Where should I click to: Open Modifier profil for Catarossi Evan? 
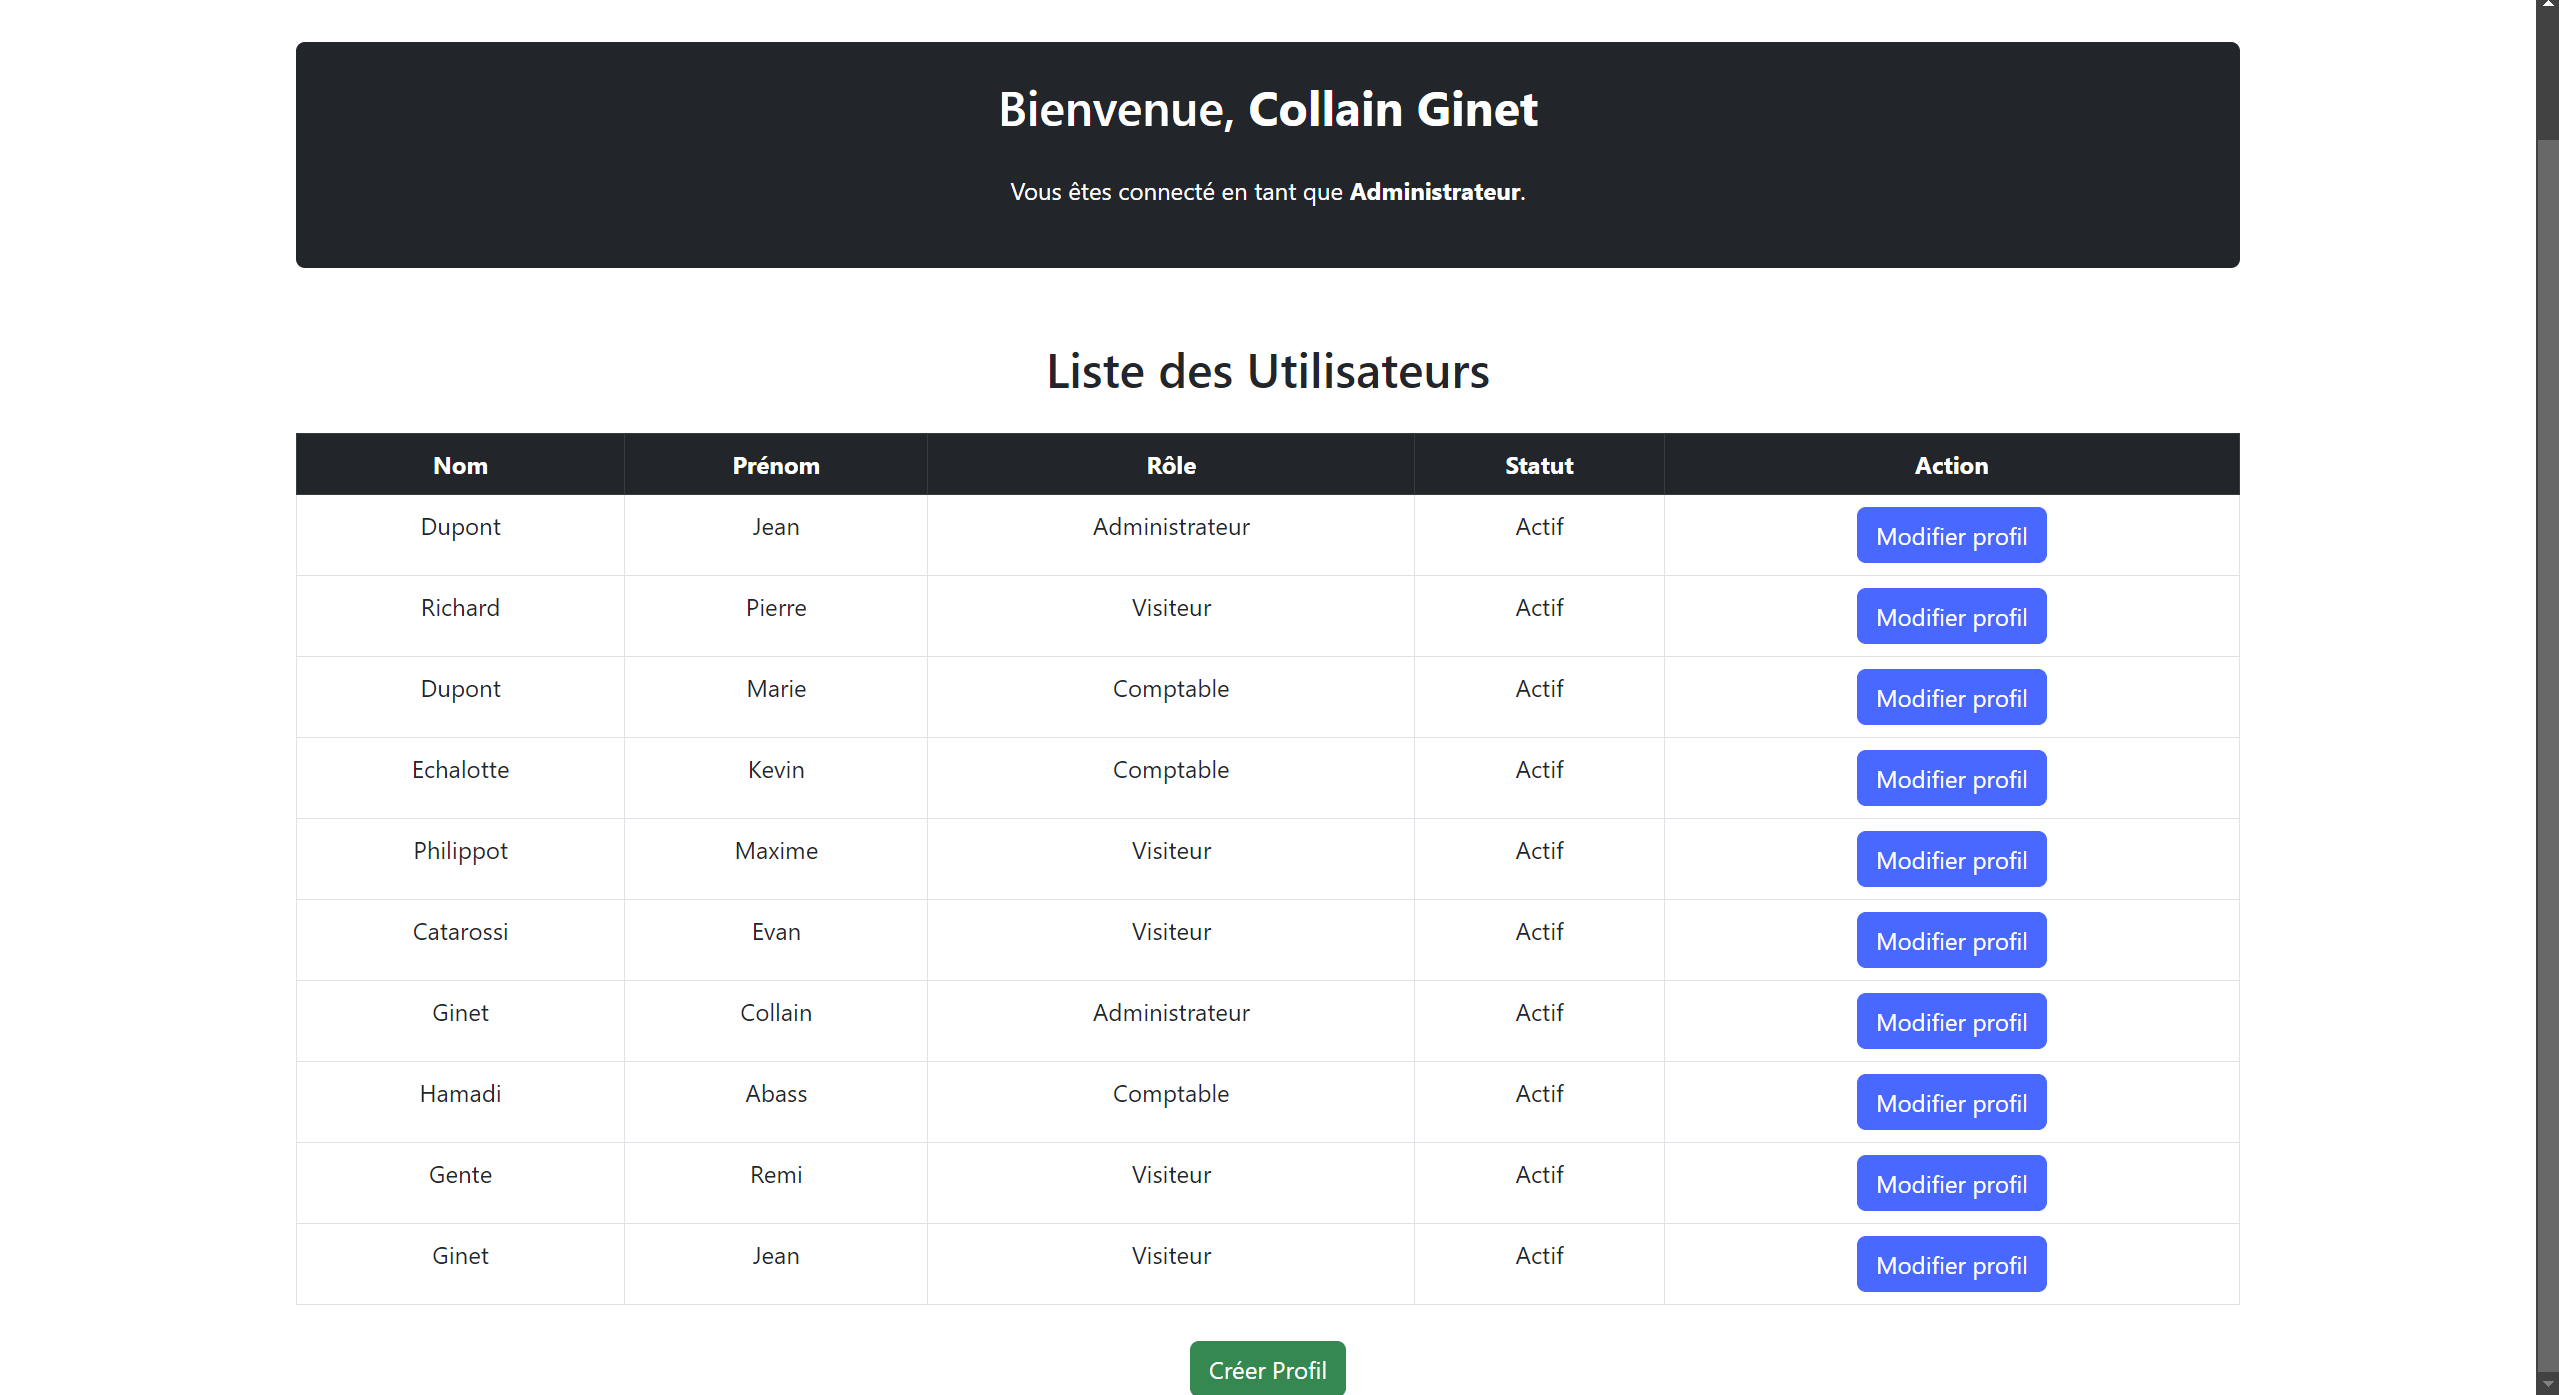[1951, 941]
